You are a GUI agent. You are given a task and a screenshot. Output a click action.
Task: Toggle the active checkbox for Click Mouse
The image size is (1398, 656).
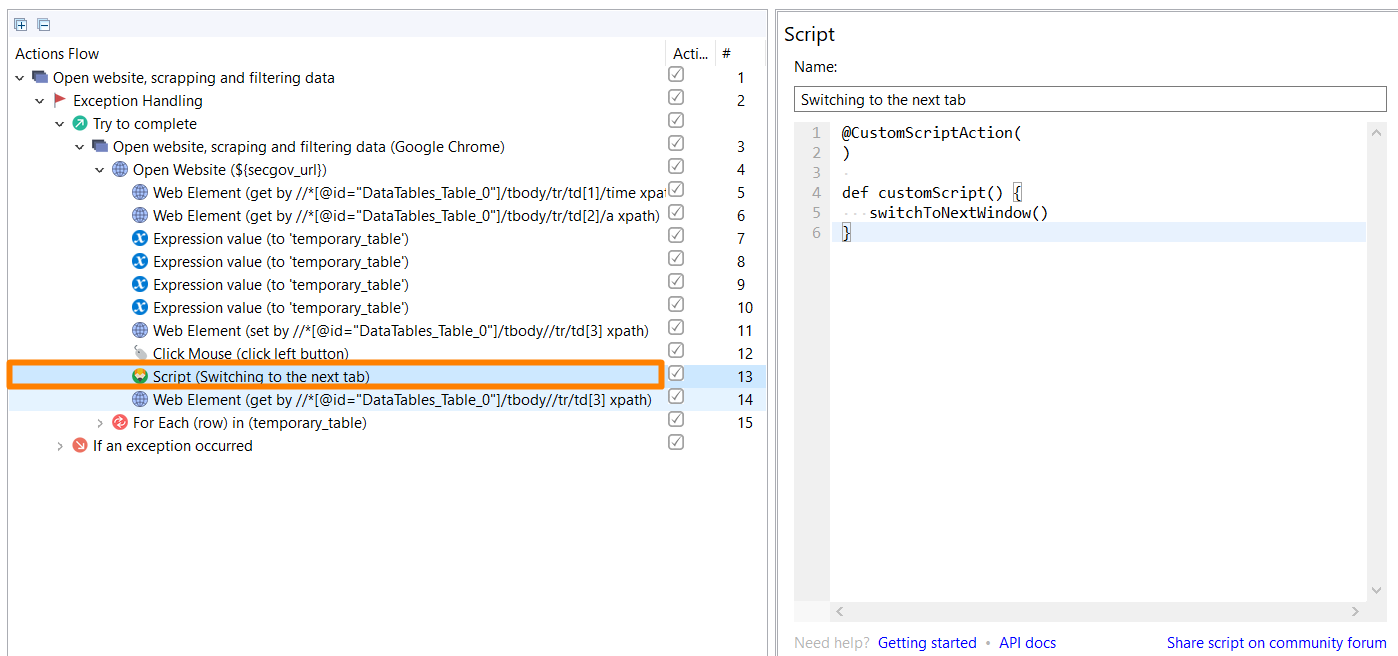point(676,351)
